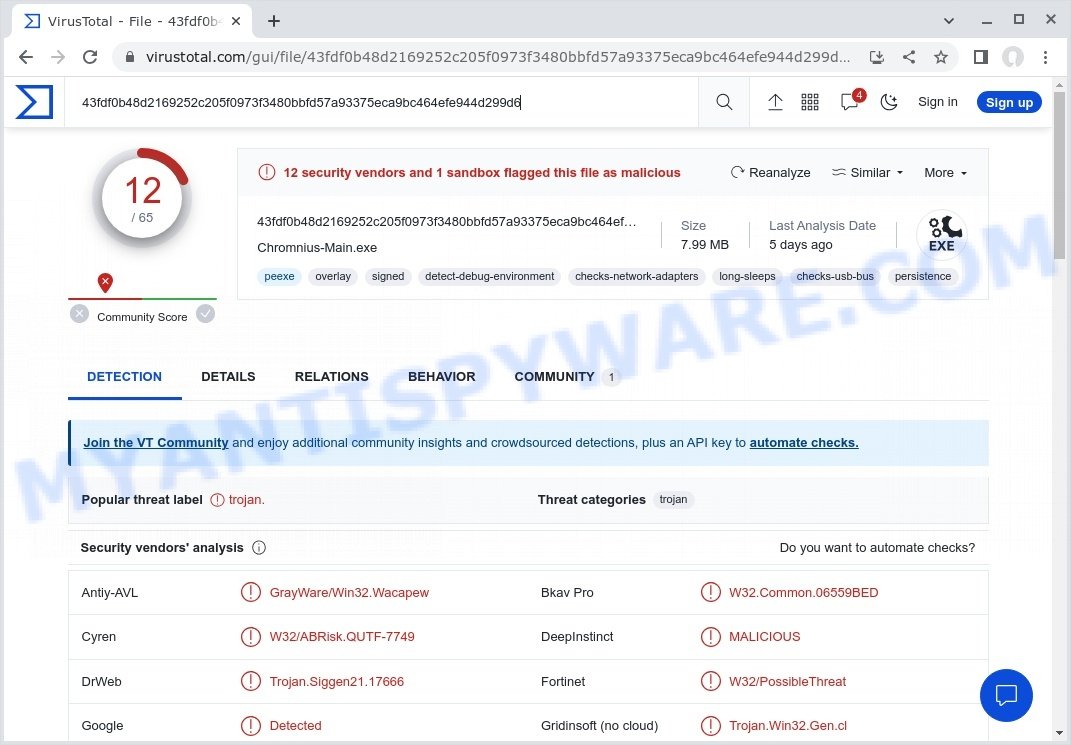1071x745 pixels.
Task: Click the checks-network-adapters tag
Action: point(637,277)
